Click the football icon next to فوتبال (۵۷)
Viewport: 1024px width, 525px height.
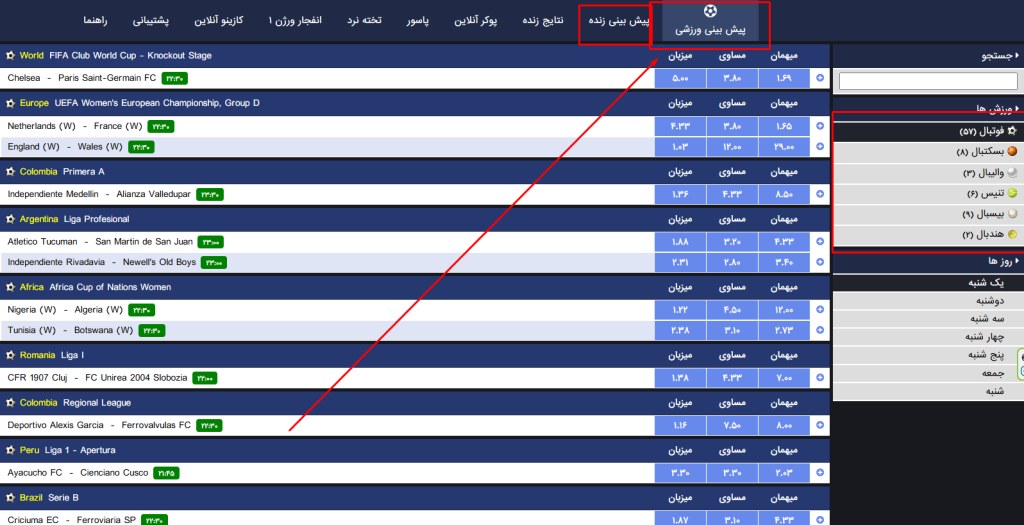pos(1012,131)
